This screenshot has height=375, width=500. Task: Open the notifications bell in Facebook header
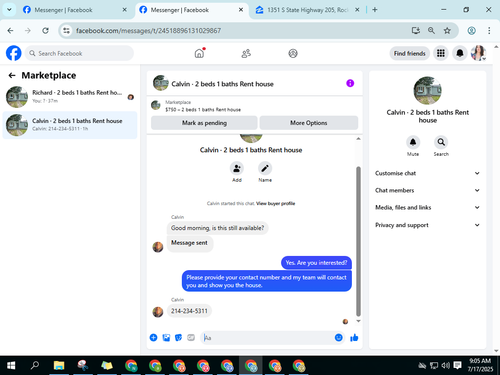tap(460, 53)
